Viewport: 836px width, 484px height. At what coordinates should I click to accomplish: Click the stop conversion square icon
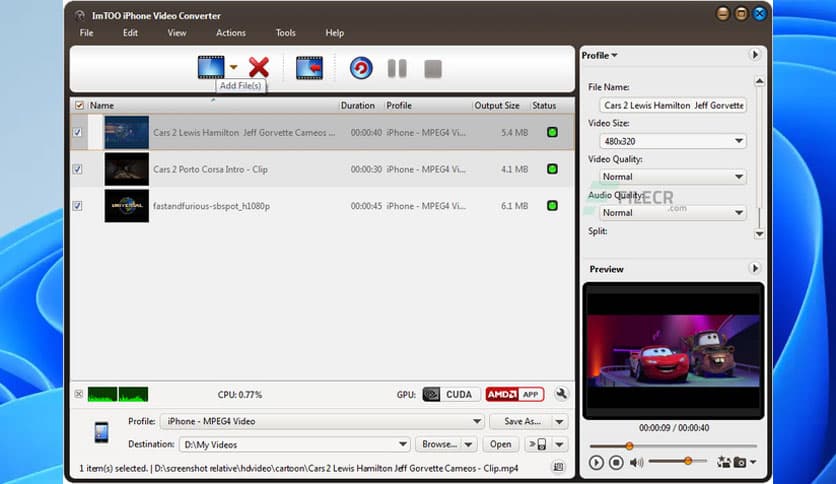(x=433, y=69)
